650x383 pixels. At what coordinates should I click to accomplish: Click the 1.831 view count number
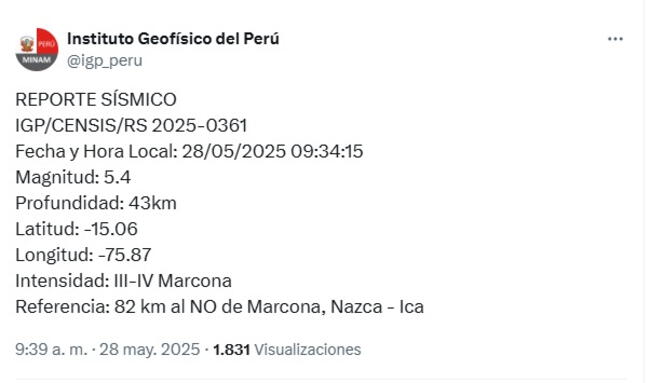pos(231,350)
